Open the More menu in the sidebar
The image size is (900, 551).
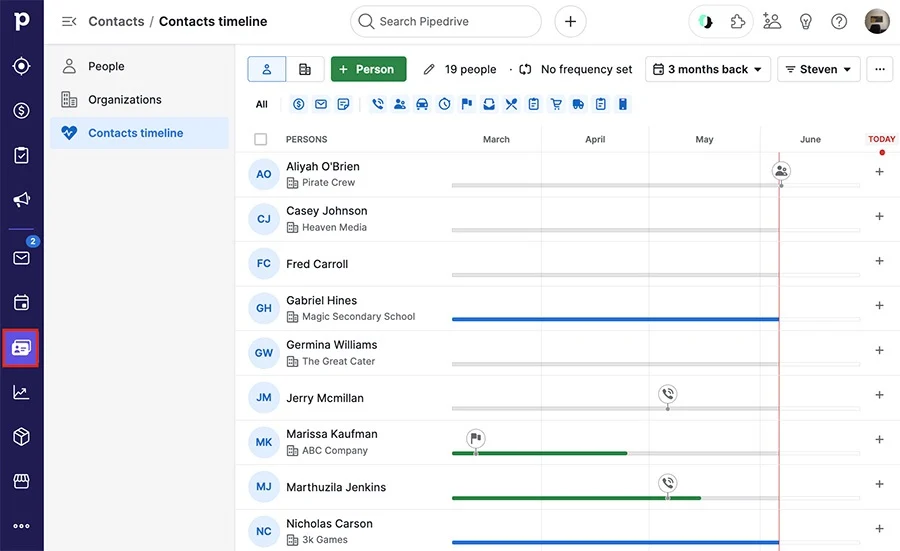pos(21,526)
